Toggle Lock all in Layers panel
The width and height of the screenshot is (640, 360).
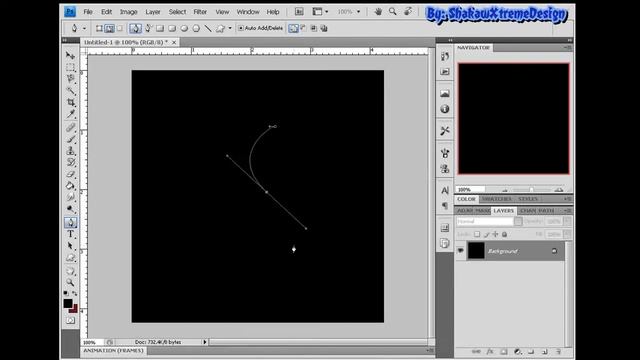[x=504, y=234]
